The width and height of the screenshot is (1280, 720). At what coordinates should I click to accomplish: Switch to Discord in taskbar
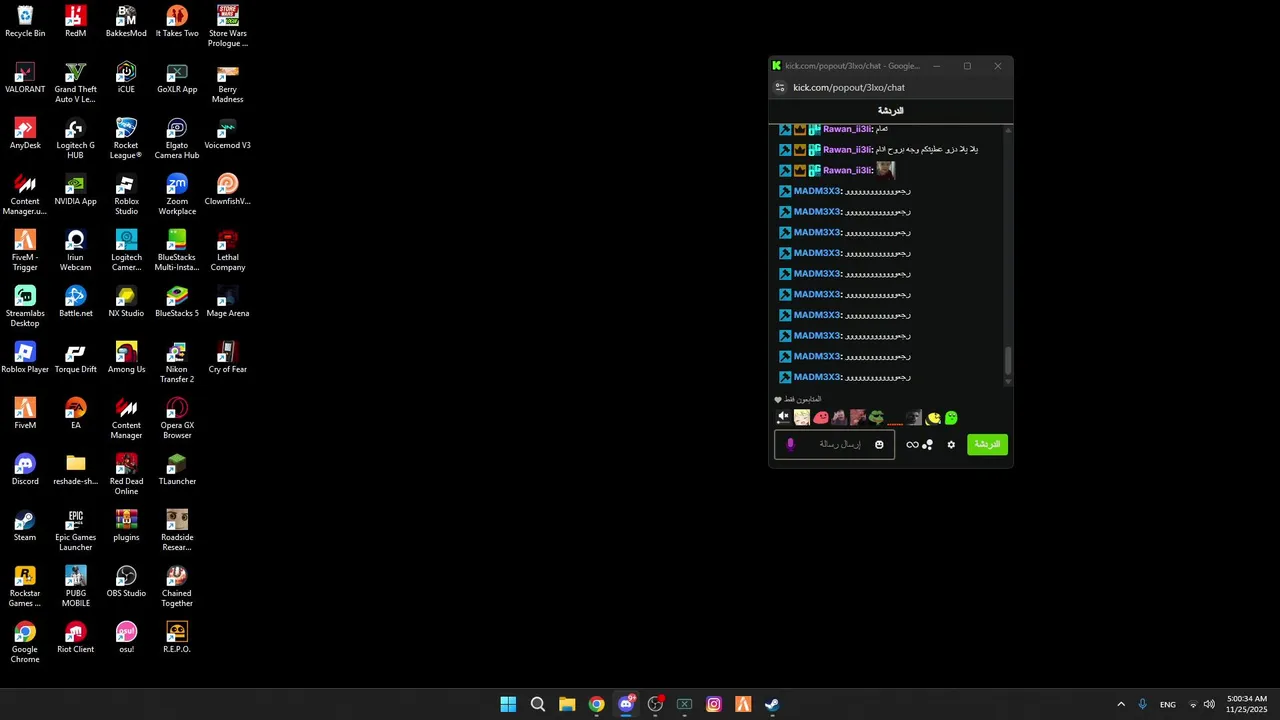tap(626, 704)
